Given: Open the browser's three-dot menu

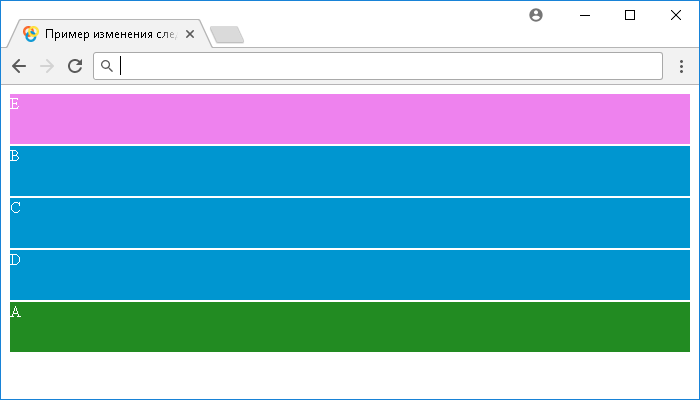Looking at the screenshot, I should 681,66.
